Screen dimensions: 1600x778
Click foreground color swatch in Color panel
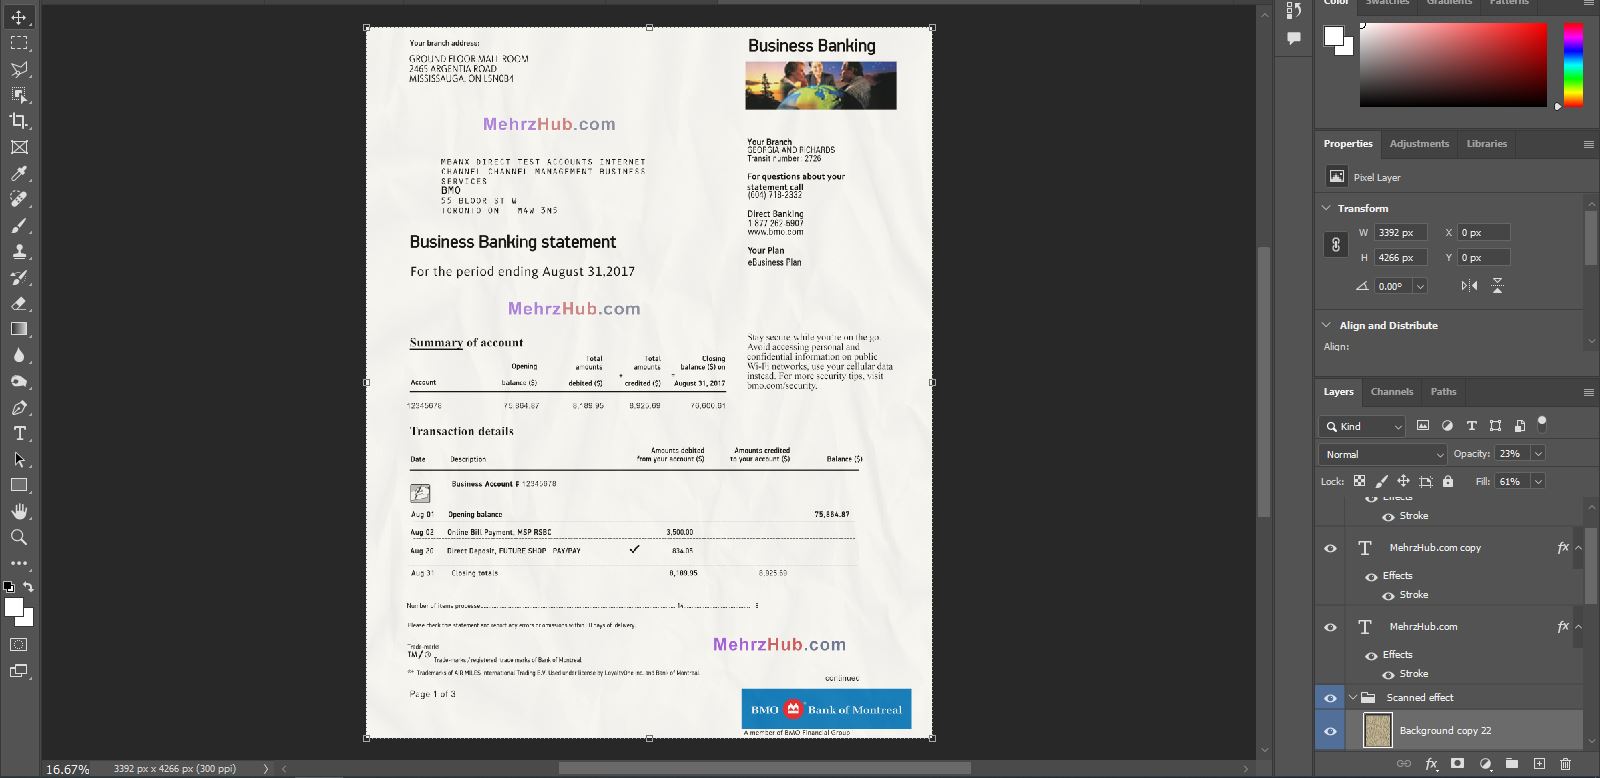point(1334,36)
